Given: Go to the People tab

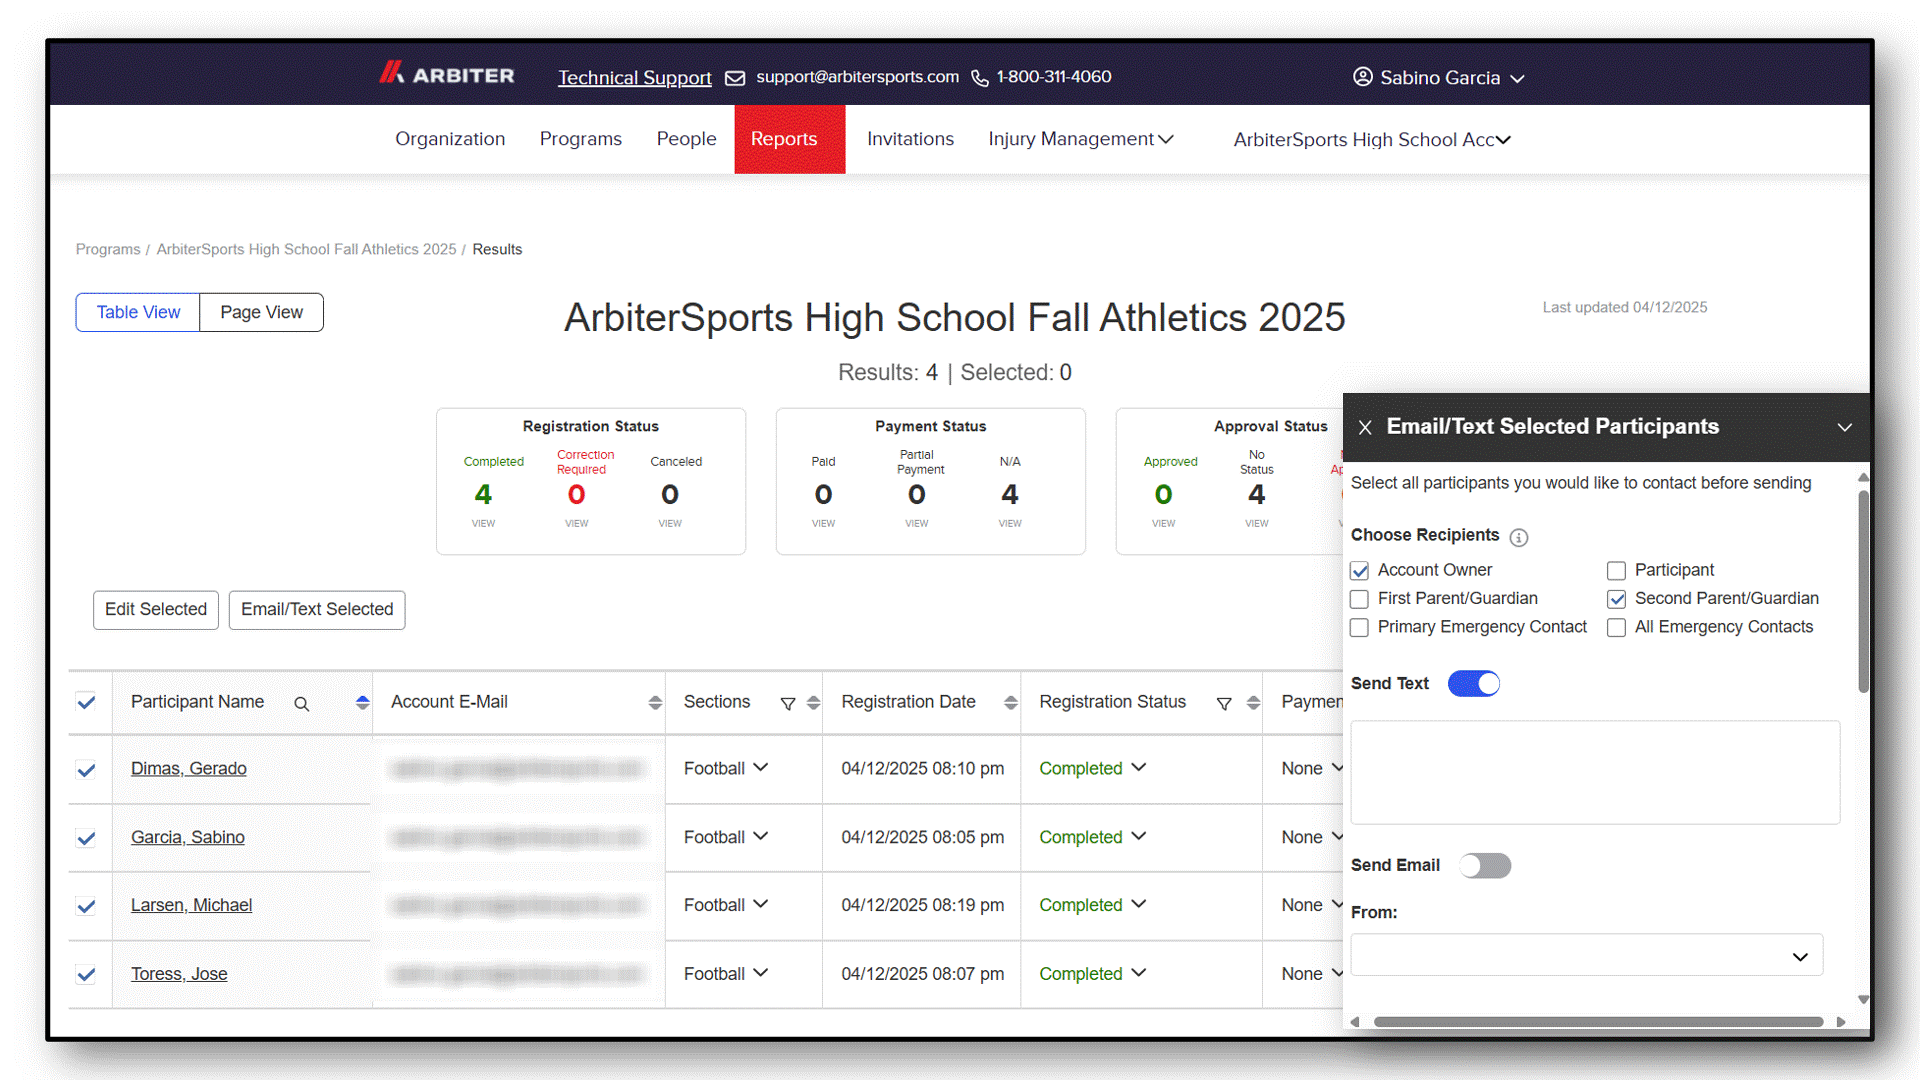Looking at the screenshot, I should click(686, 139).
